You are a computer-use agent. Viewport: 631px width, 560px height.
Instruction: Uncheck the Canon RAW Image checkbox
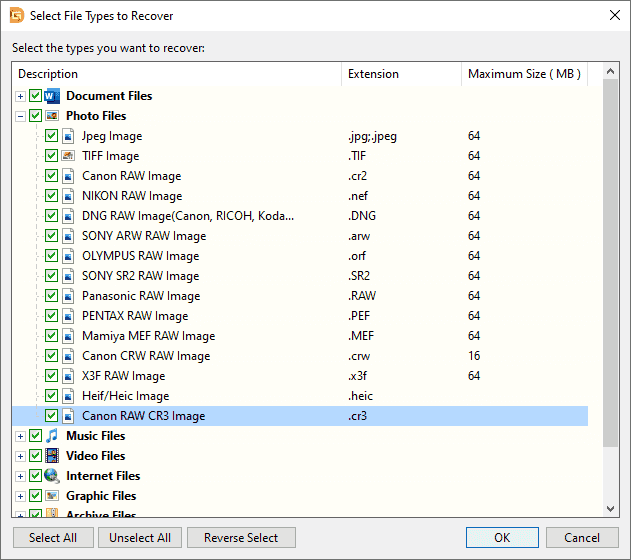pyautogui.click(x=52, y=176)
